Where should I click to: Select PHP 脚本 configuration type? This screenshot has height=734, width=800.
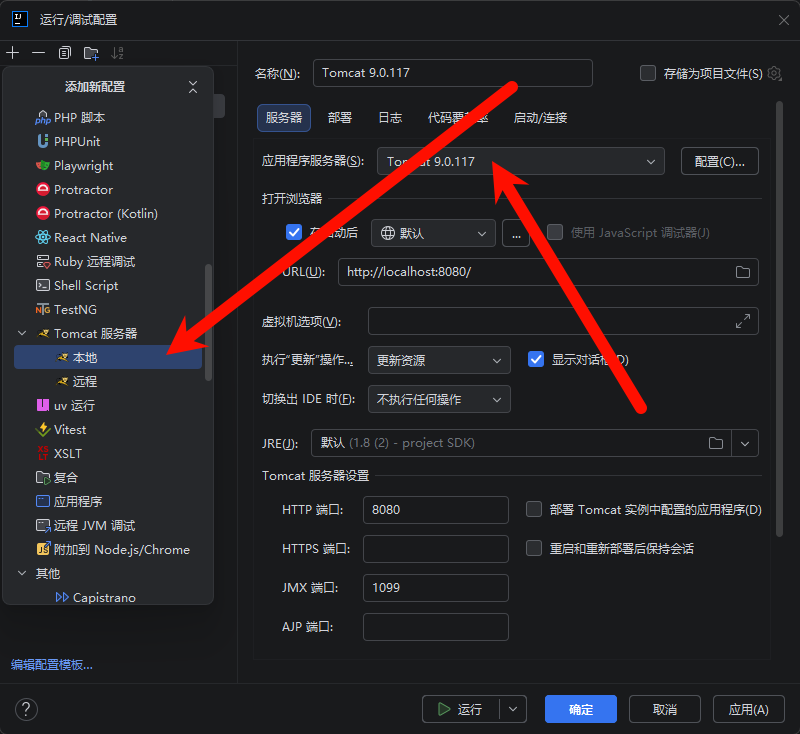coord(108,118)
